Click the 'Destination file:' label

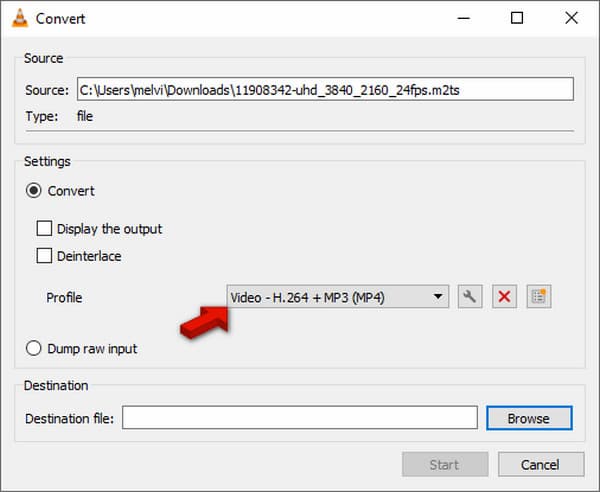point(70,419)
